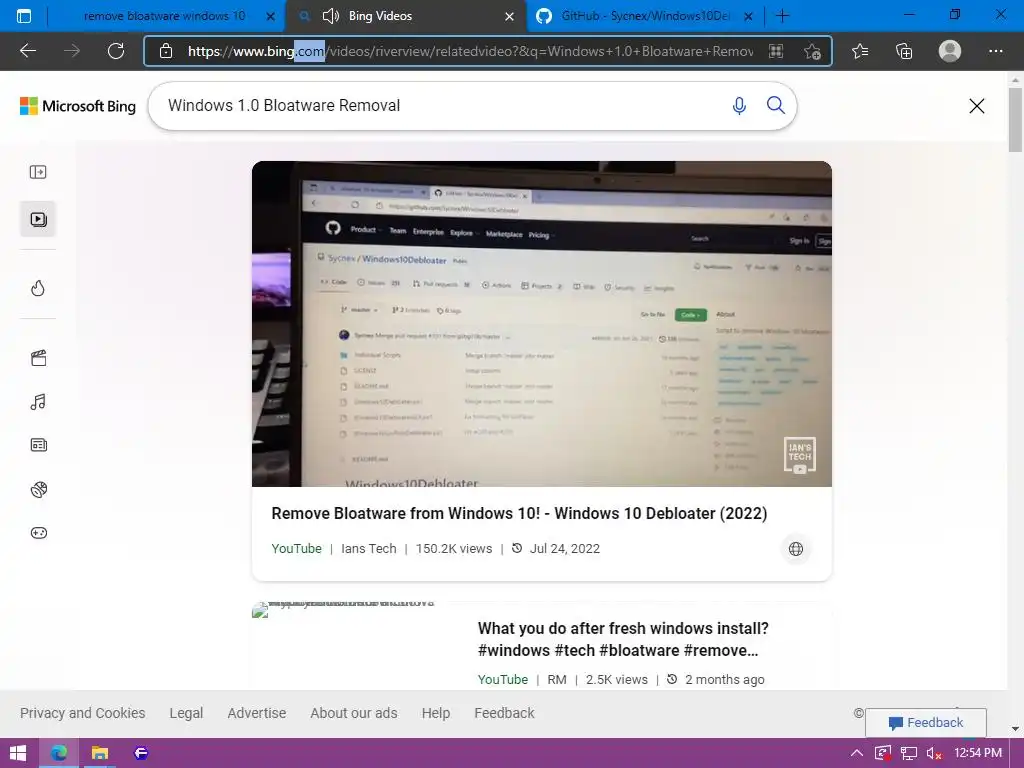Click the '150.2K views' text
Viewport: 1024px width, 768px height.
[454, 549]
